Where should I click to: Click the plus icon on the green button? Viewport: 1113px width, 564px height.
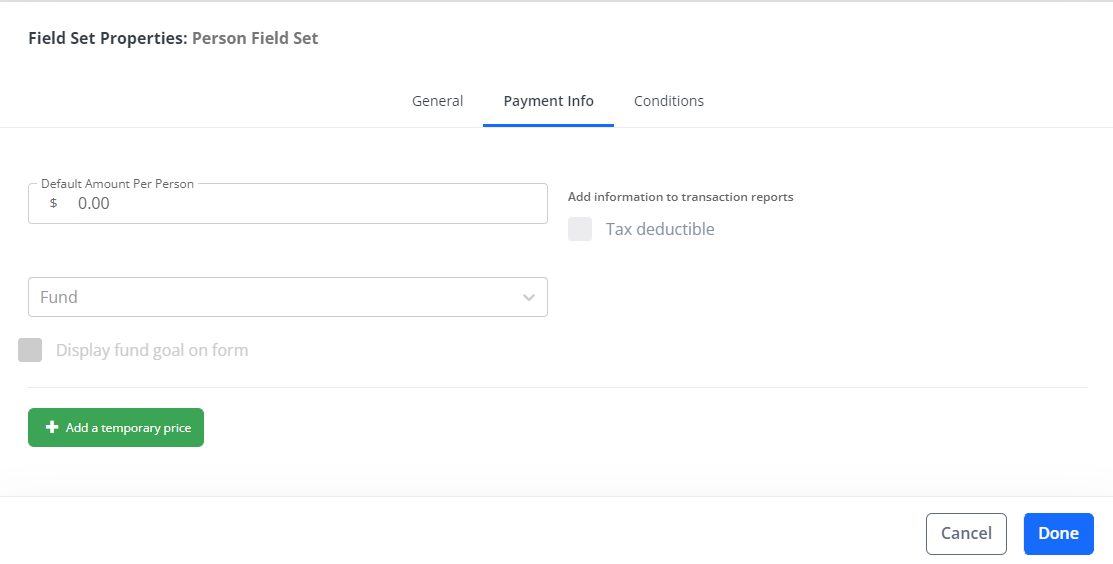pyautogui.click(x=51, y=427)
